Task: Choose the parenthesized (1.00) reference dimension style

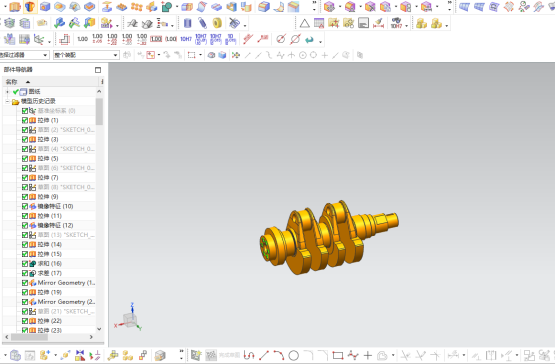Action: [171, 39]
